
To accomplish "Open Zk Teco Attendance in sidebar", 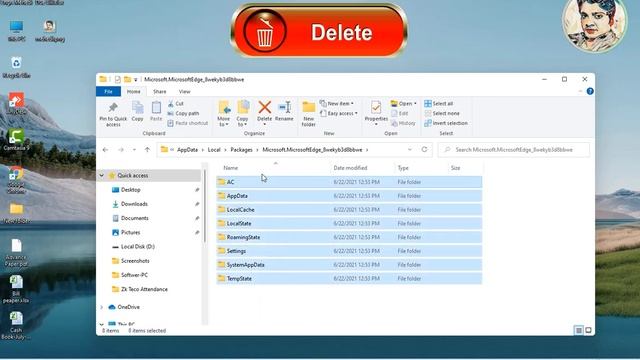I will [x=144, y=289].
